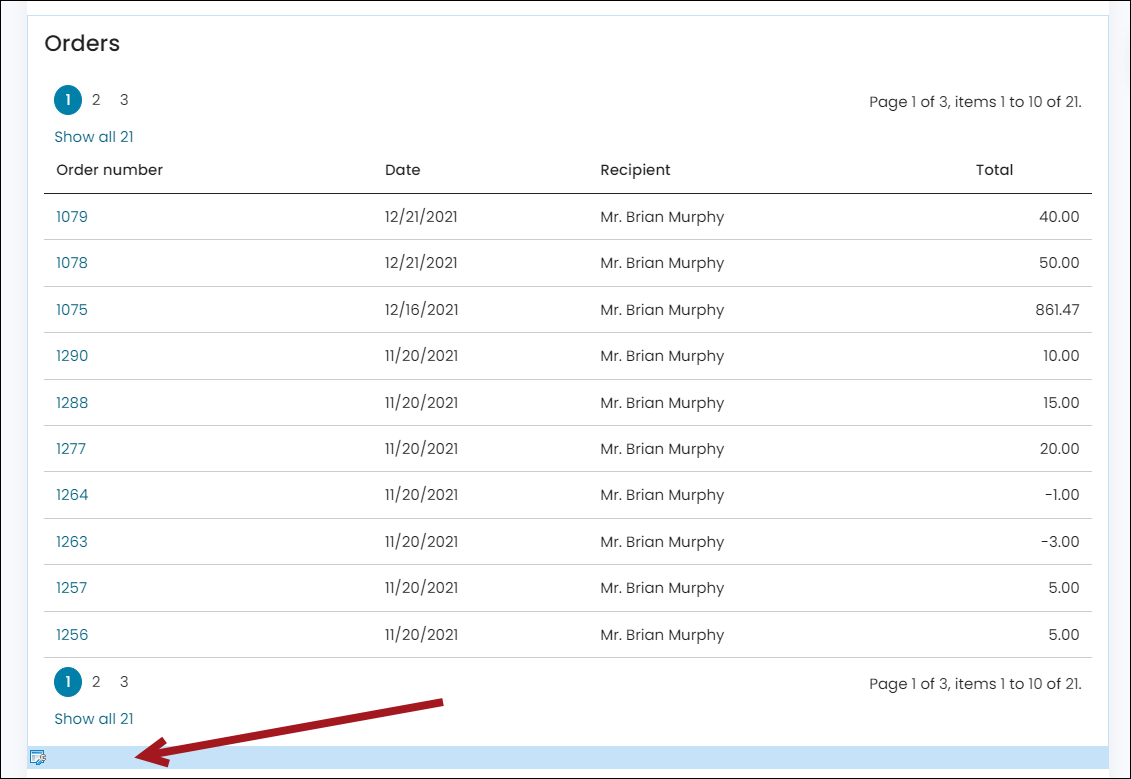Click the 15.00 total for order 1288

coord(1061,402)
